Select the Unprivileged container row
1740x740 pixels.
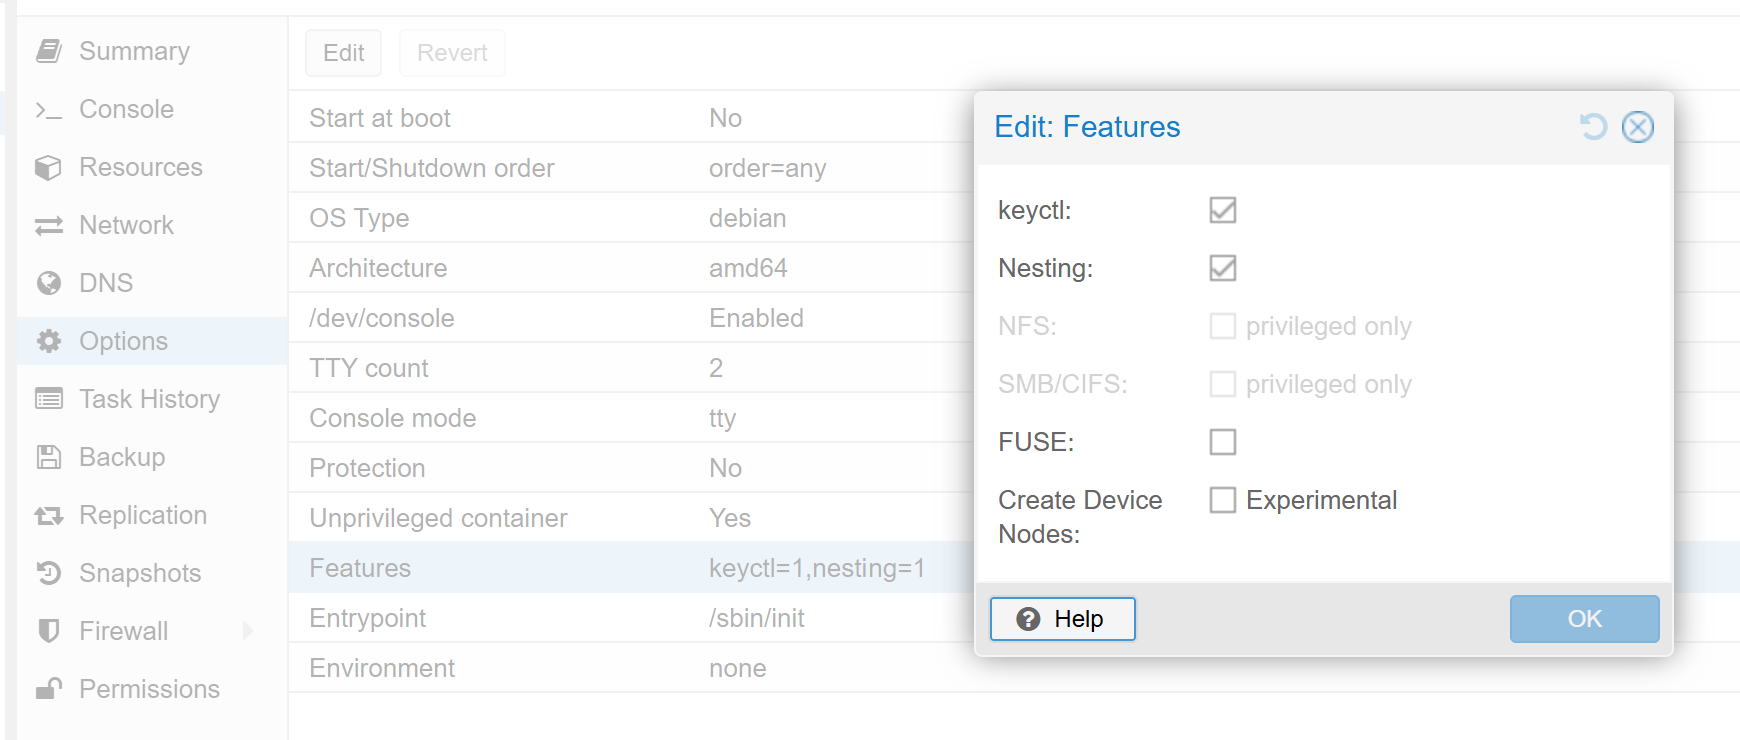pos(1014,518)
